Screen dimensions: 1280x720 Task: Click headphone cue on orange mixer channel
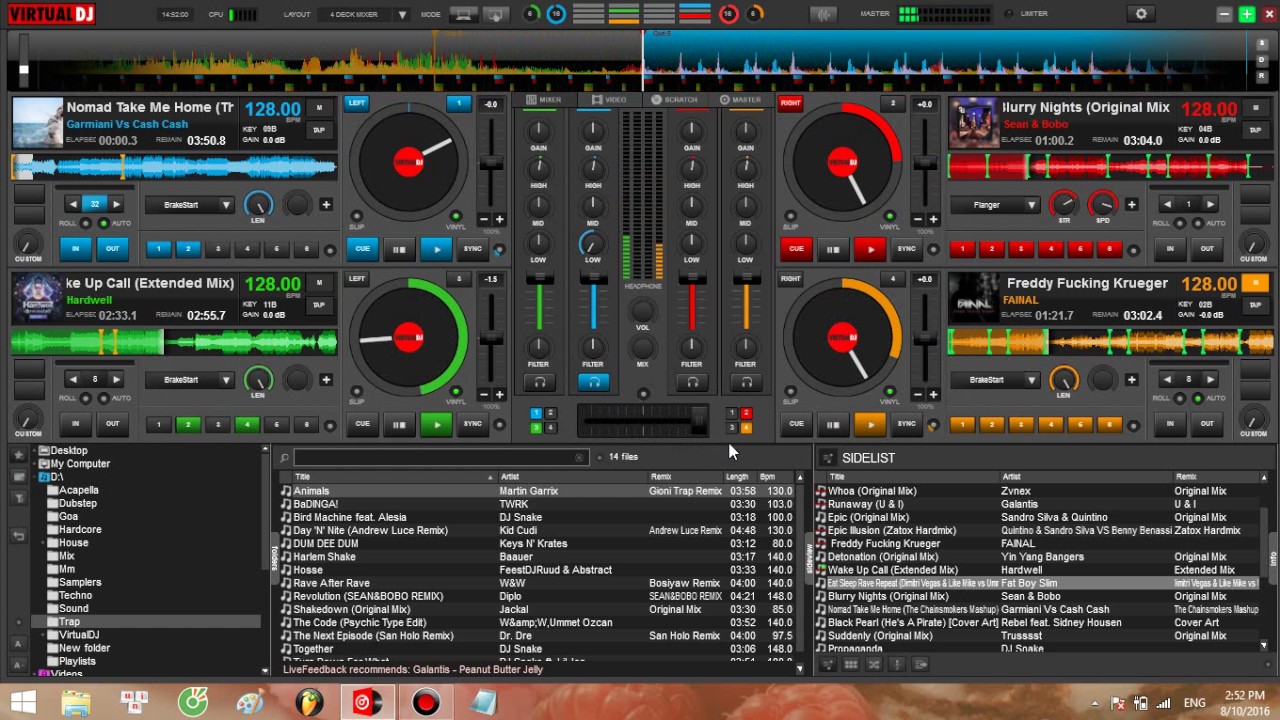[x=745, y=382]
